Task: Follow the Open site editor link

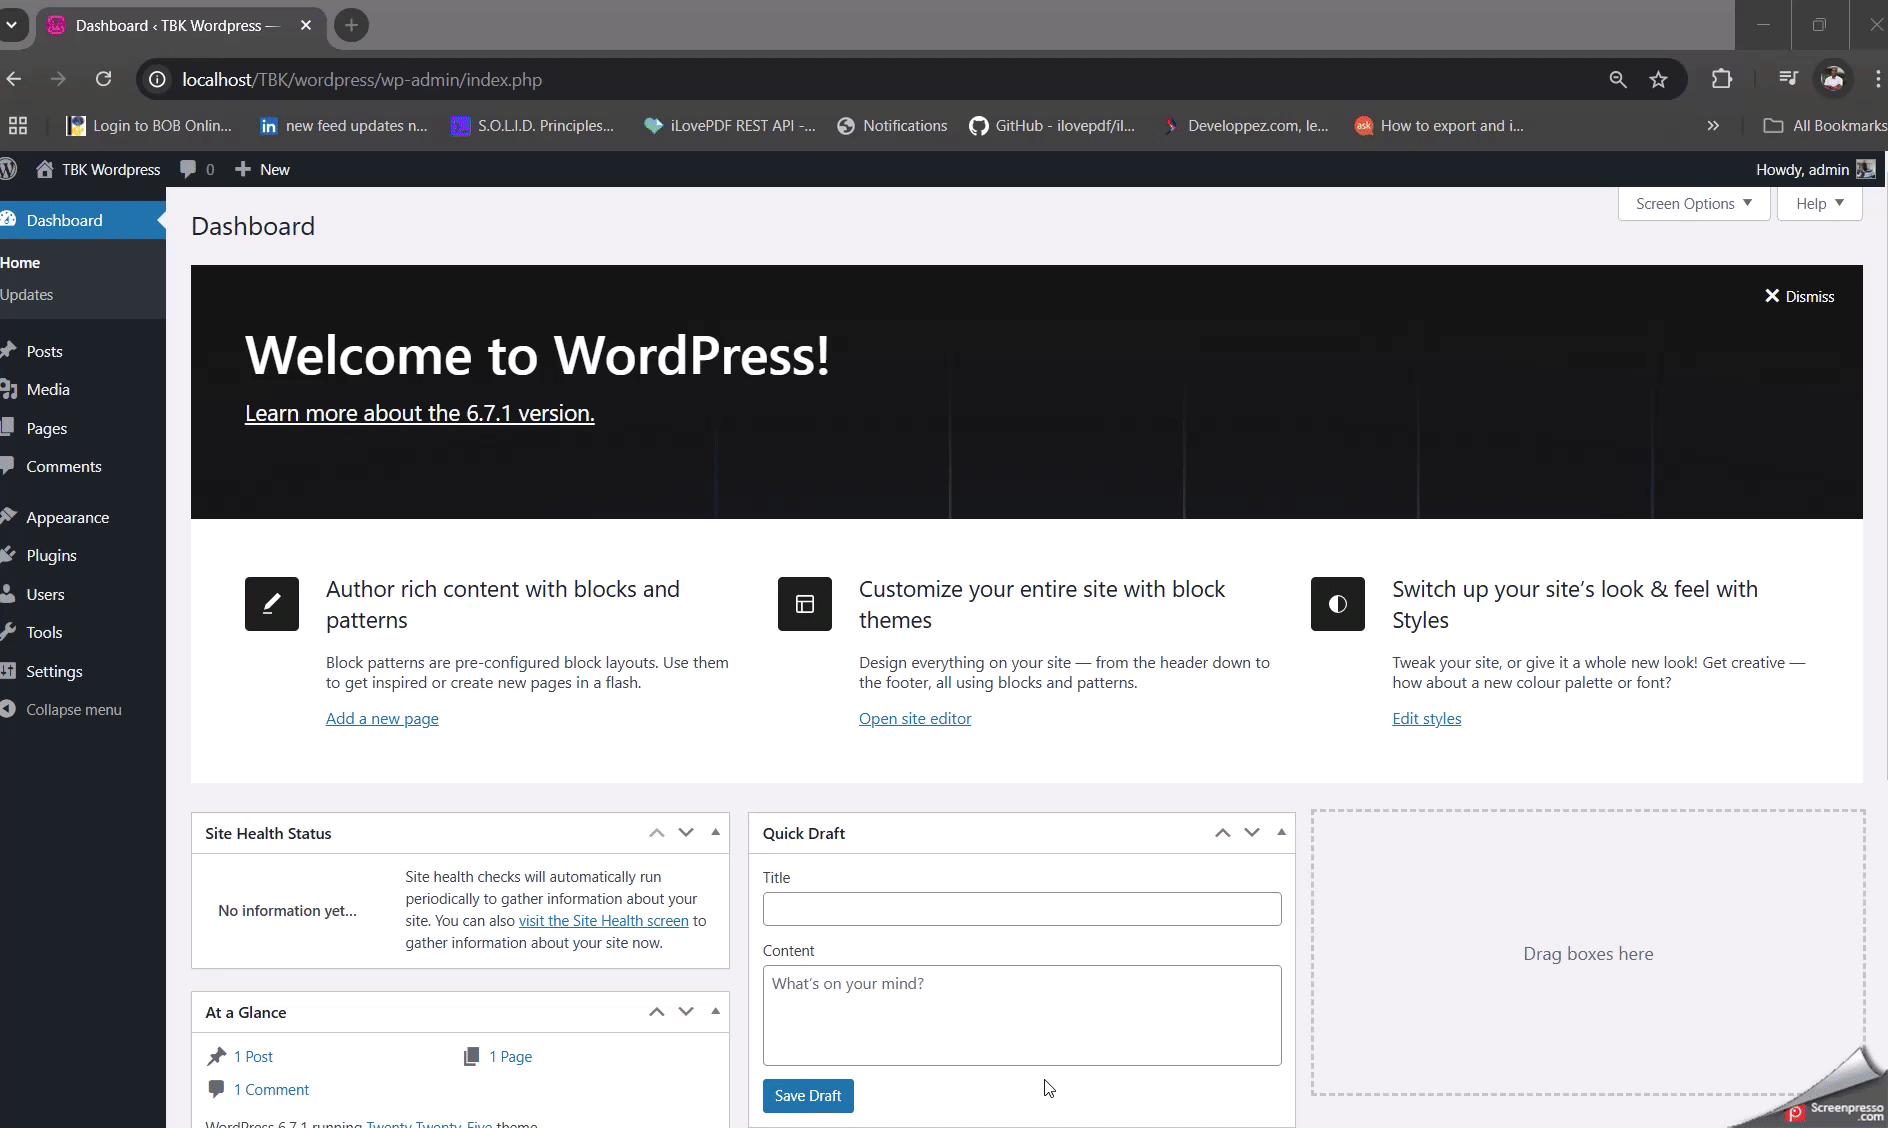Action: pos(915,719)
